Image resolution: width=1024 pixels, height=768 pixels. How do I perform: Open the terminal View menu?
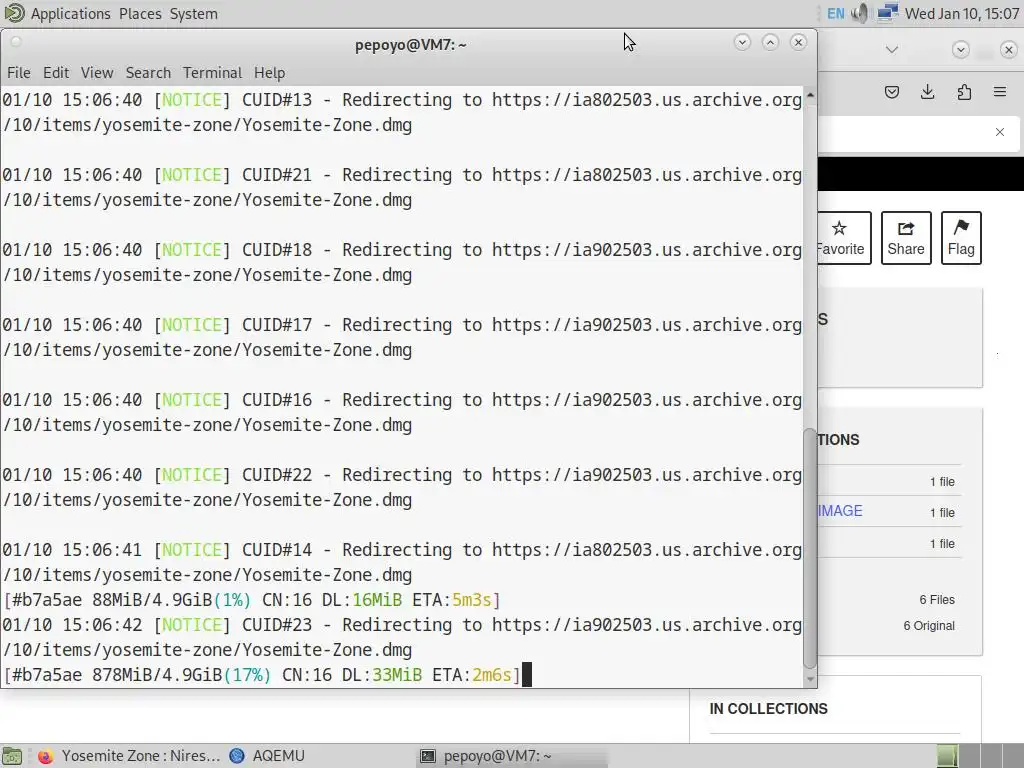point(97,72)
